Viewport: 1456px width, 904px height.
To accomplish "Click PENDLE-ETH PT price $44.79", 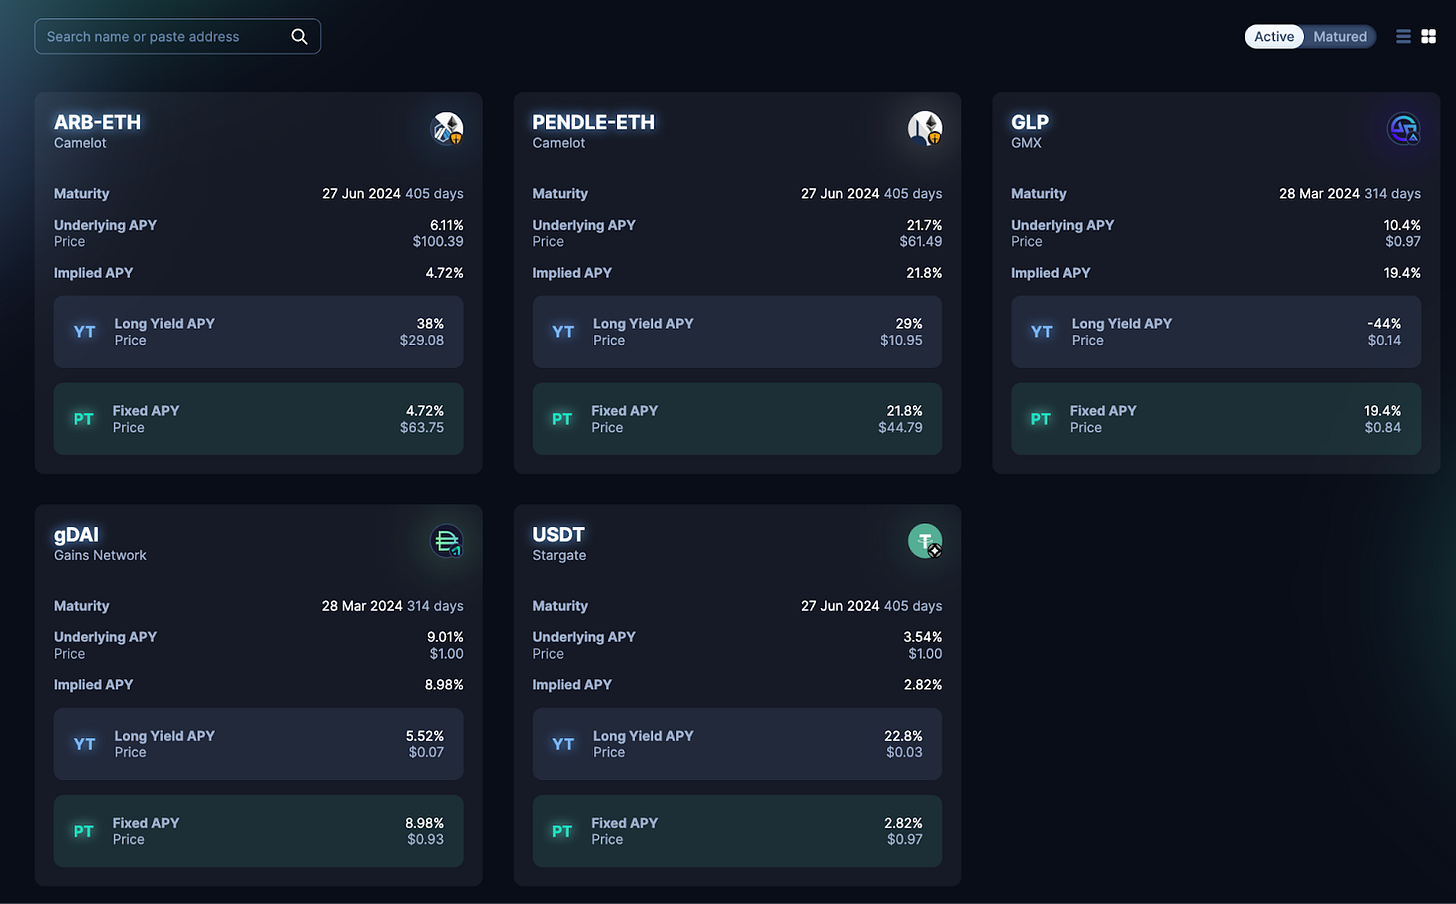I will [x=900, y=428].
